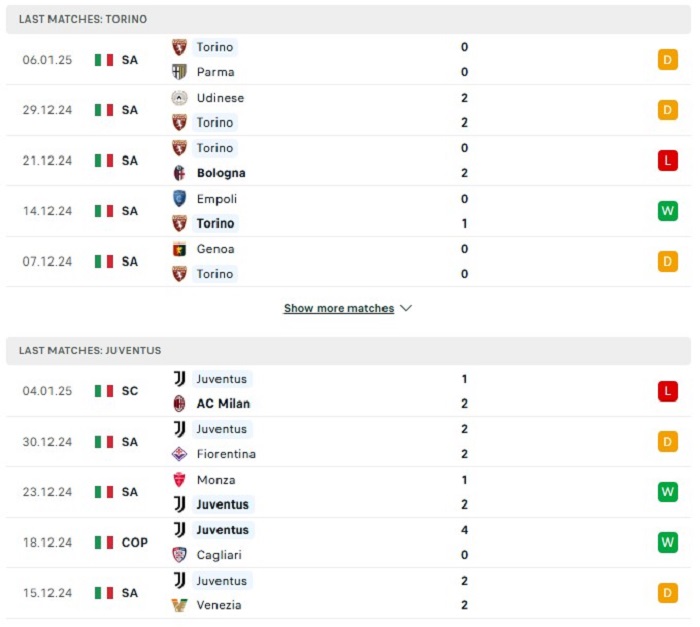Click the Udinese club crest icon
Image resolution: width=700 pixels, height=627 pixels.
(179, 98)
